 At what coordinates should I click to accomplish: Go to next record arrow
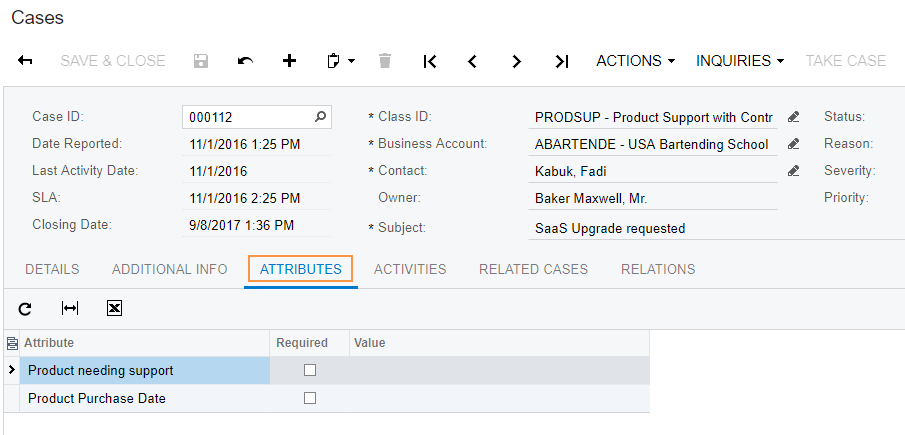tap(516, 61)
